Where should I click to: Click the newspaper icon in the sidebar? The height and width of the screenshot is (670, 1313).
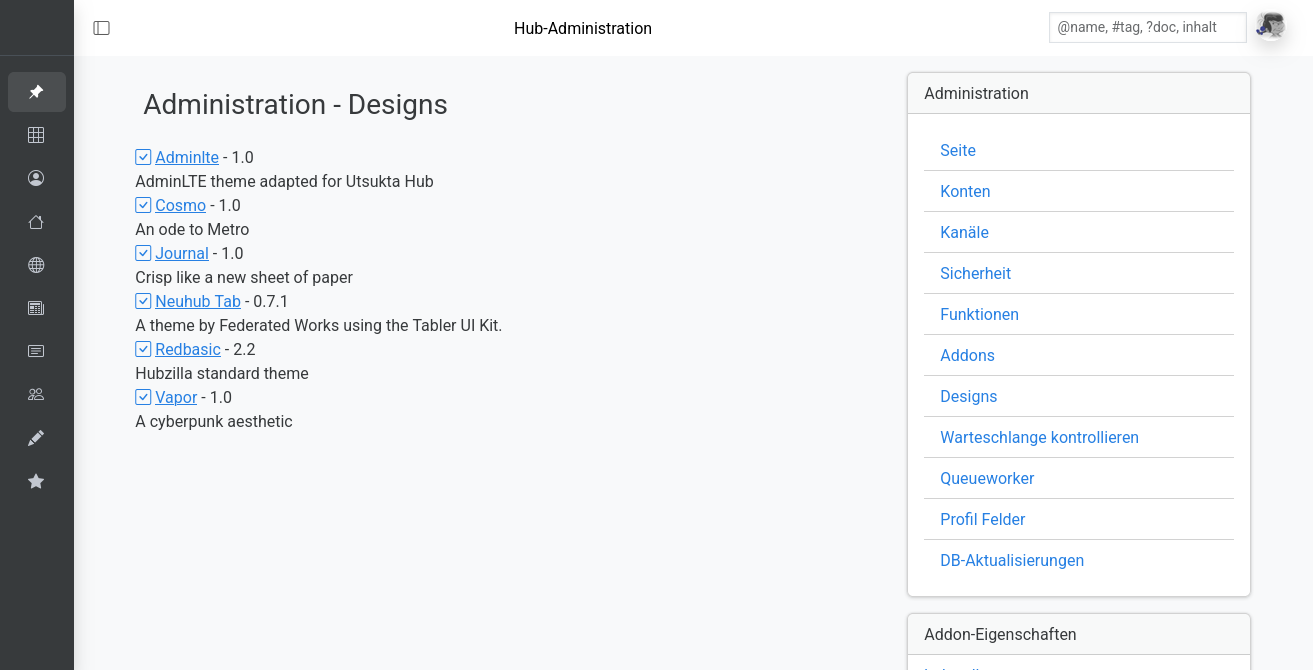click(x=36, y=308)
